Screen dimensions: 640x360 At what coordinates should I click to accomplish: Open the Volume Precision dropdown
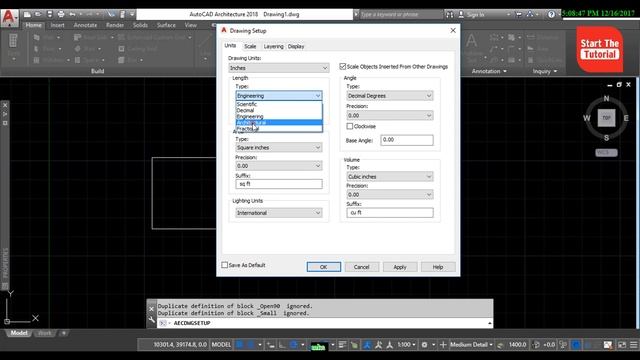pos(390,195)
